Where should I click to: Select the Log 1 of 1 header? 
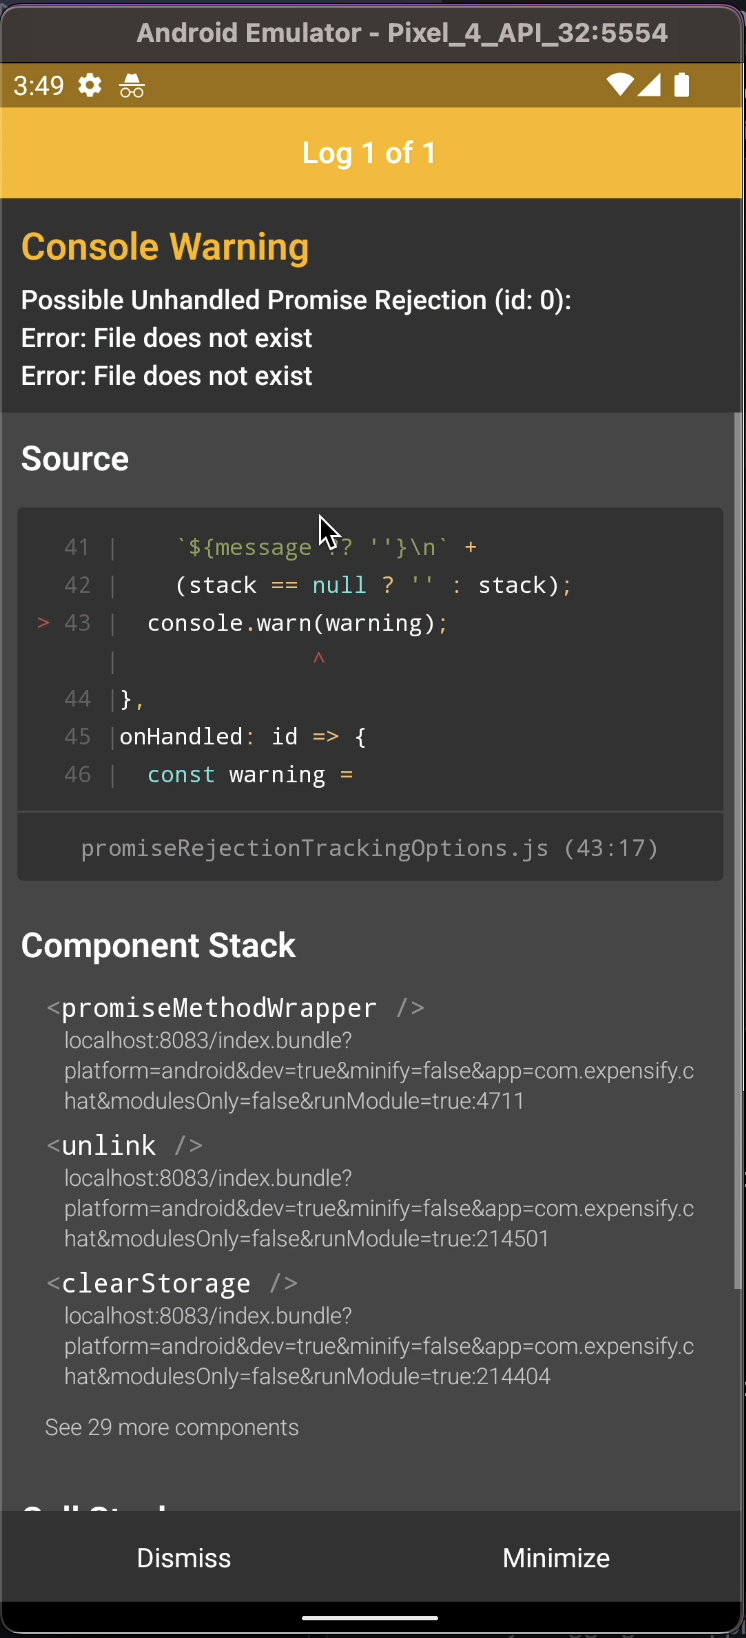coord(369,153)
